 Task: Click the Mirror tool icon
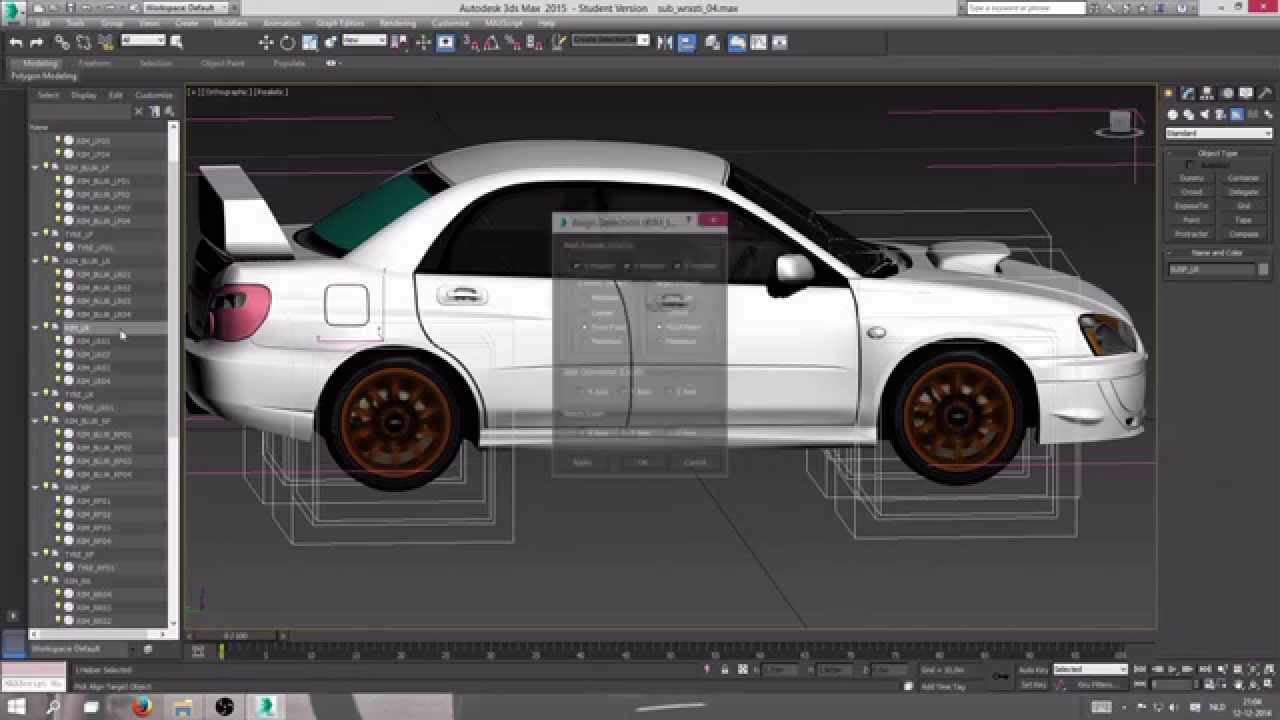click(x=664, y=42)
